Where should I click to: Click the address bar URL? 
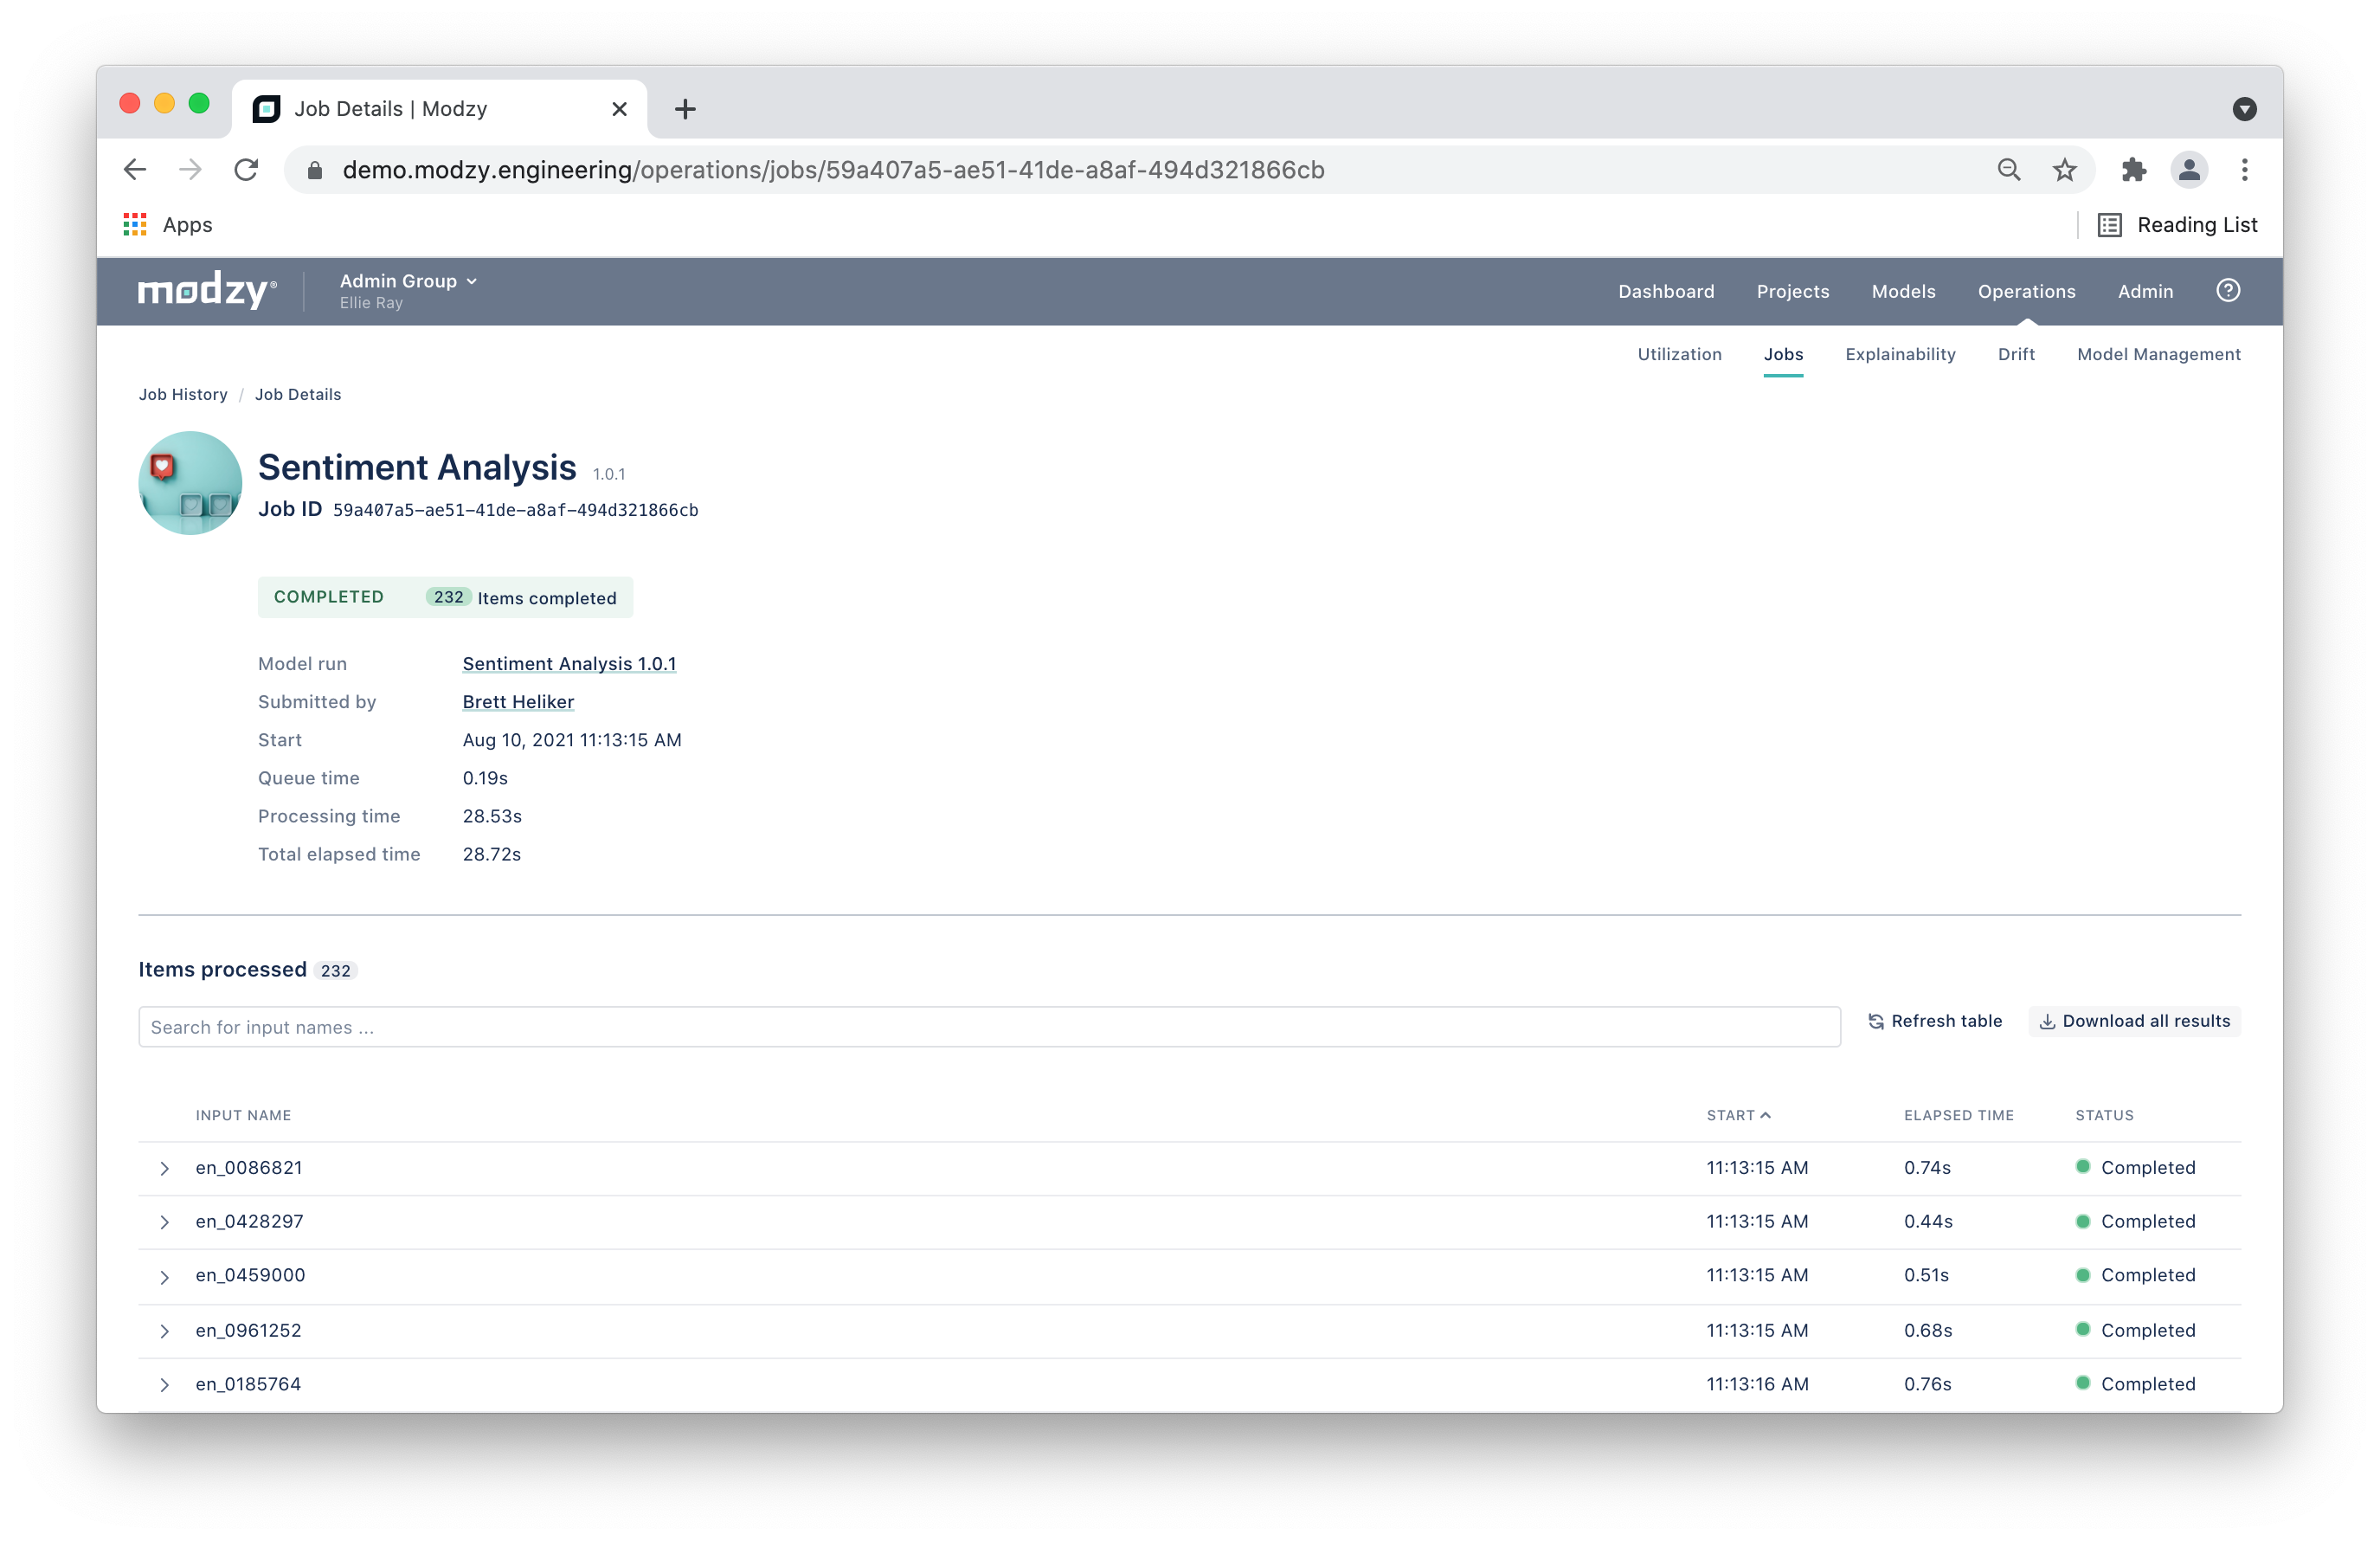pyautogui.click(x=833, y=170)
